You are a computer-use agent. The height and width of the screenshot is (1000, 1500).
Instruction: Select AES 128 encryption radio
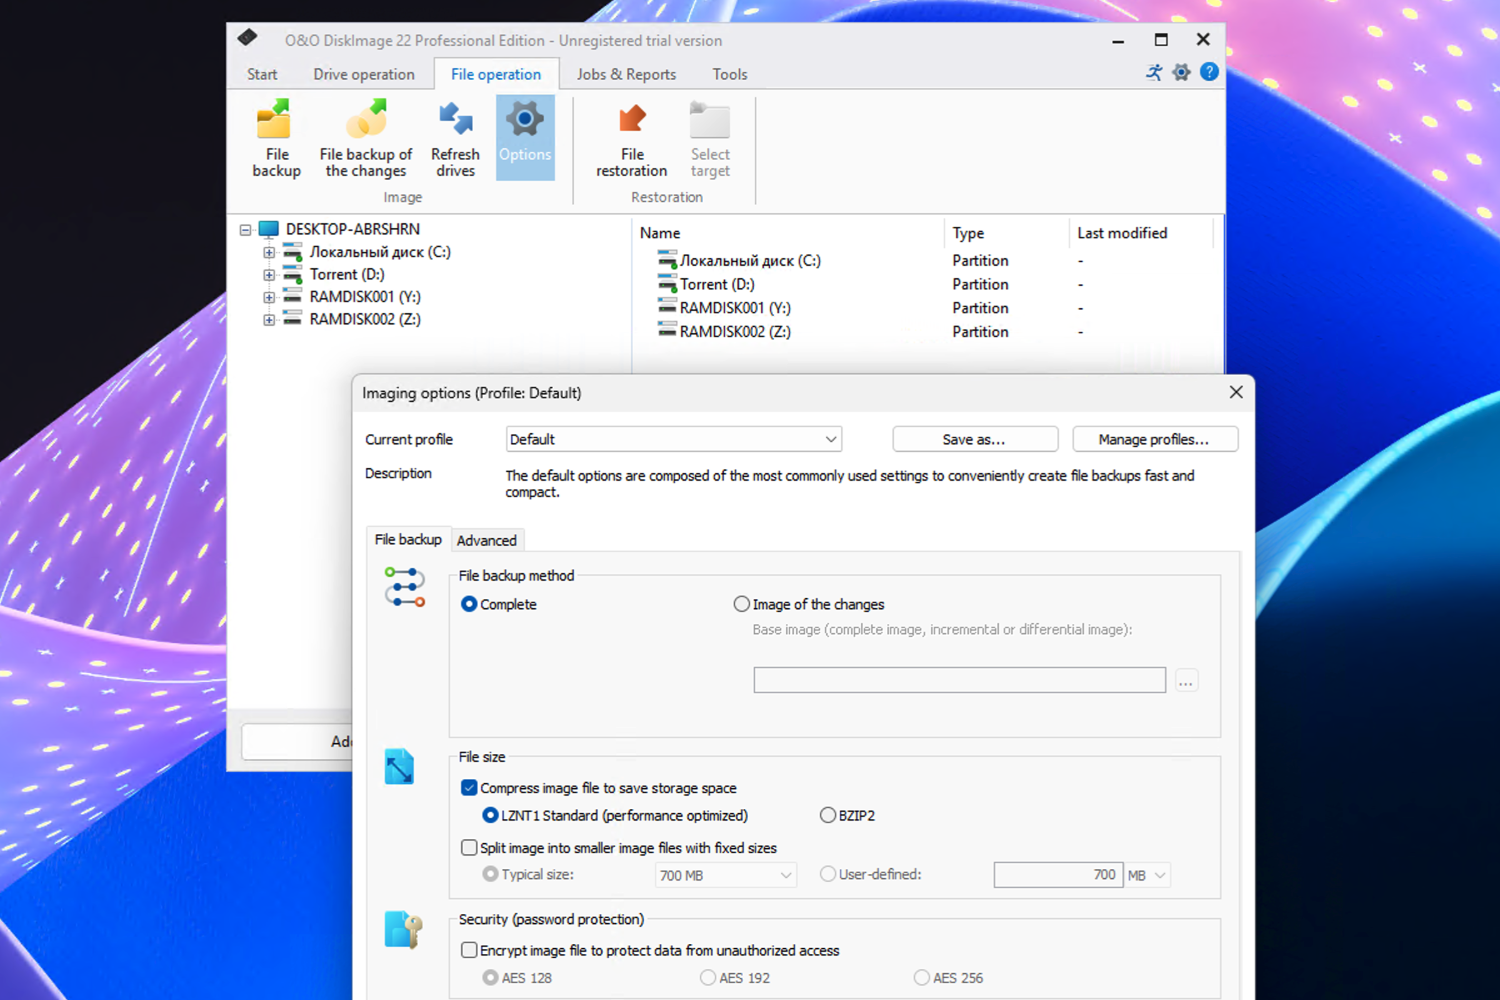click(490, 978)
